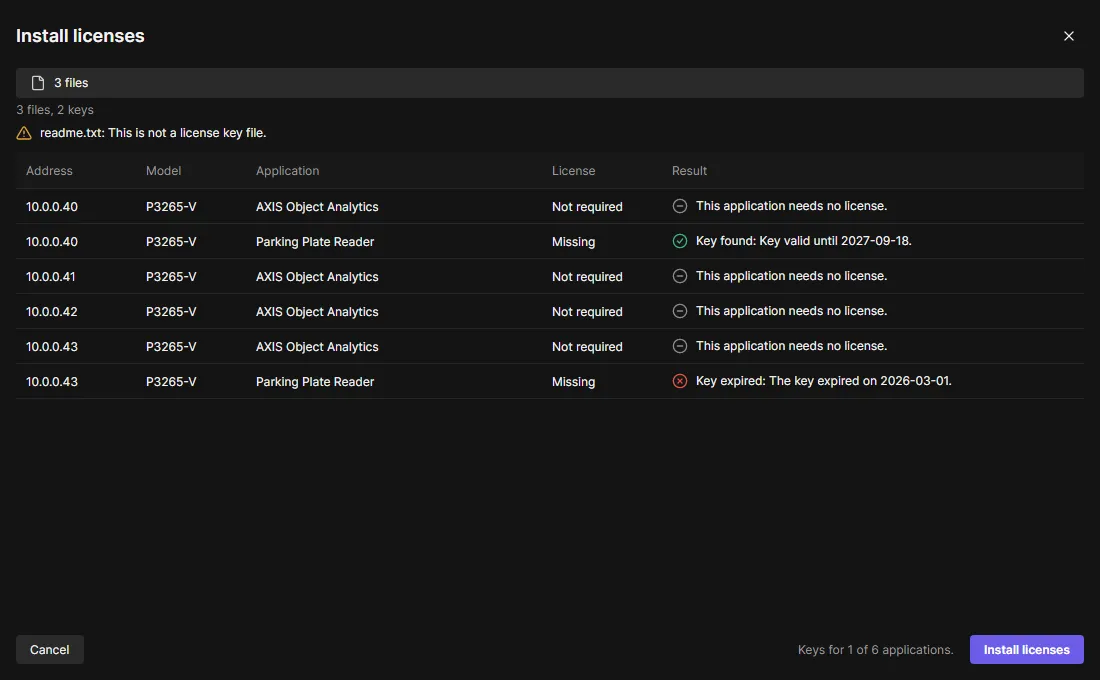
Task: Click the Address column header
Action: click(49, 171)
